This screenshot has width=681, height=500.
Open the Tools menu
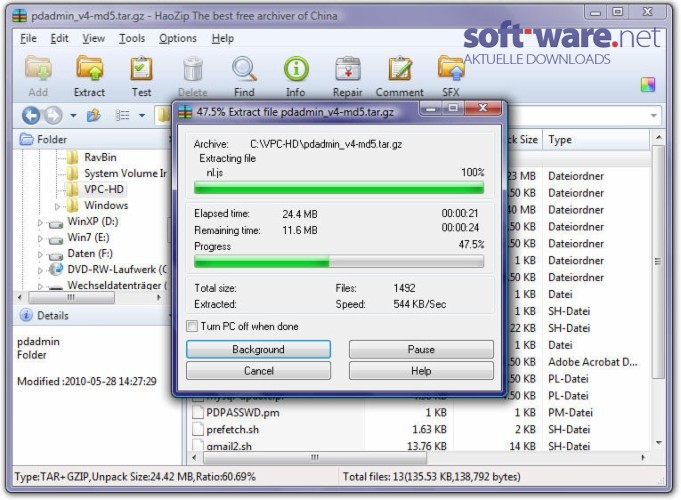(132, 39)
